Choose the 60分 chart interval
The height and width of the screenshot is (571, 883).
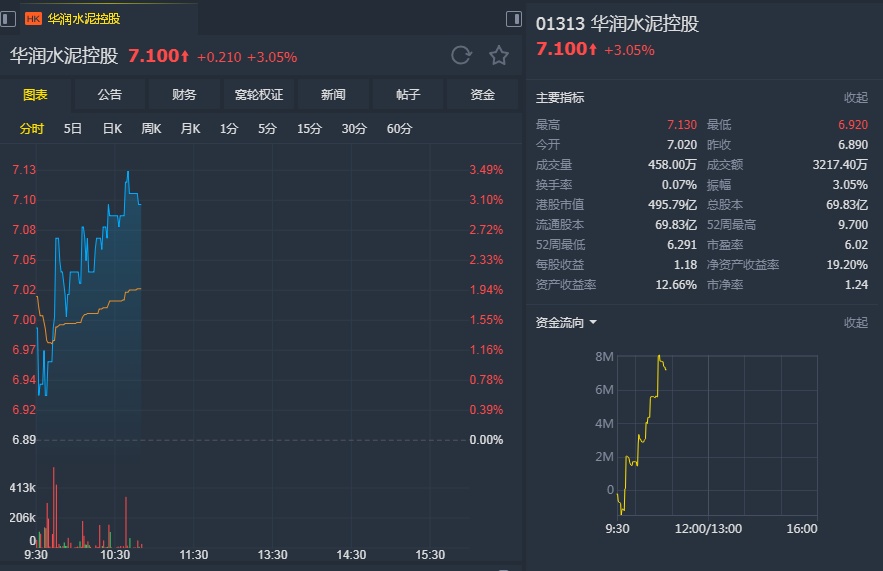(399, 128)
